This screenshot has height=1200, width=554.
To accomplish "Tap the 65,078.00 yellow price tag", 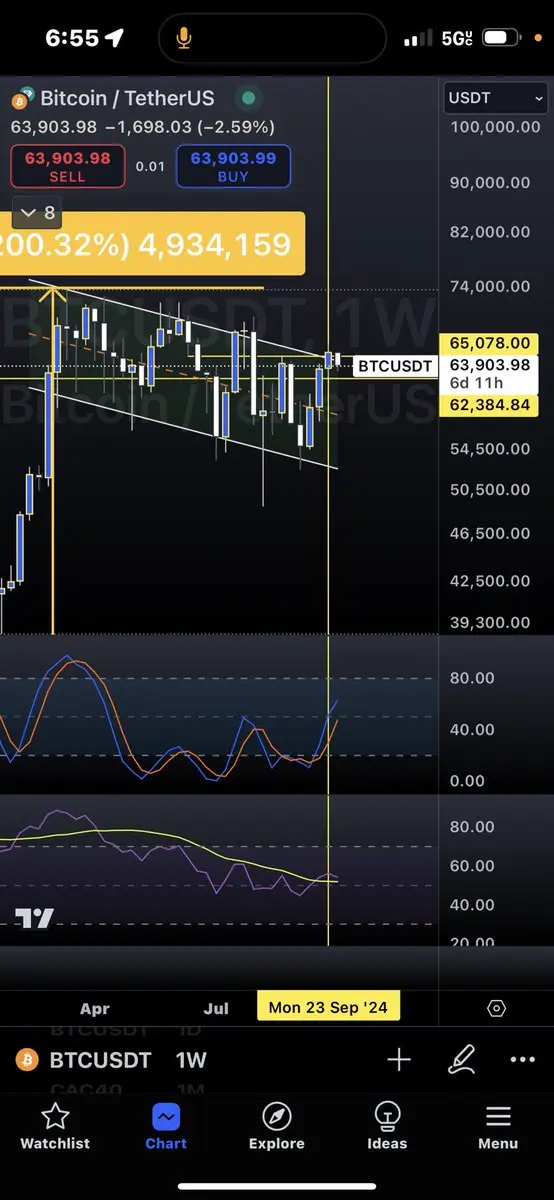I will [489, 343].
